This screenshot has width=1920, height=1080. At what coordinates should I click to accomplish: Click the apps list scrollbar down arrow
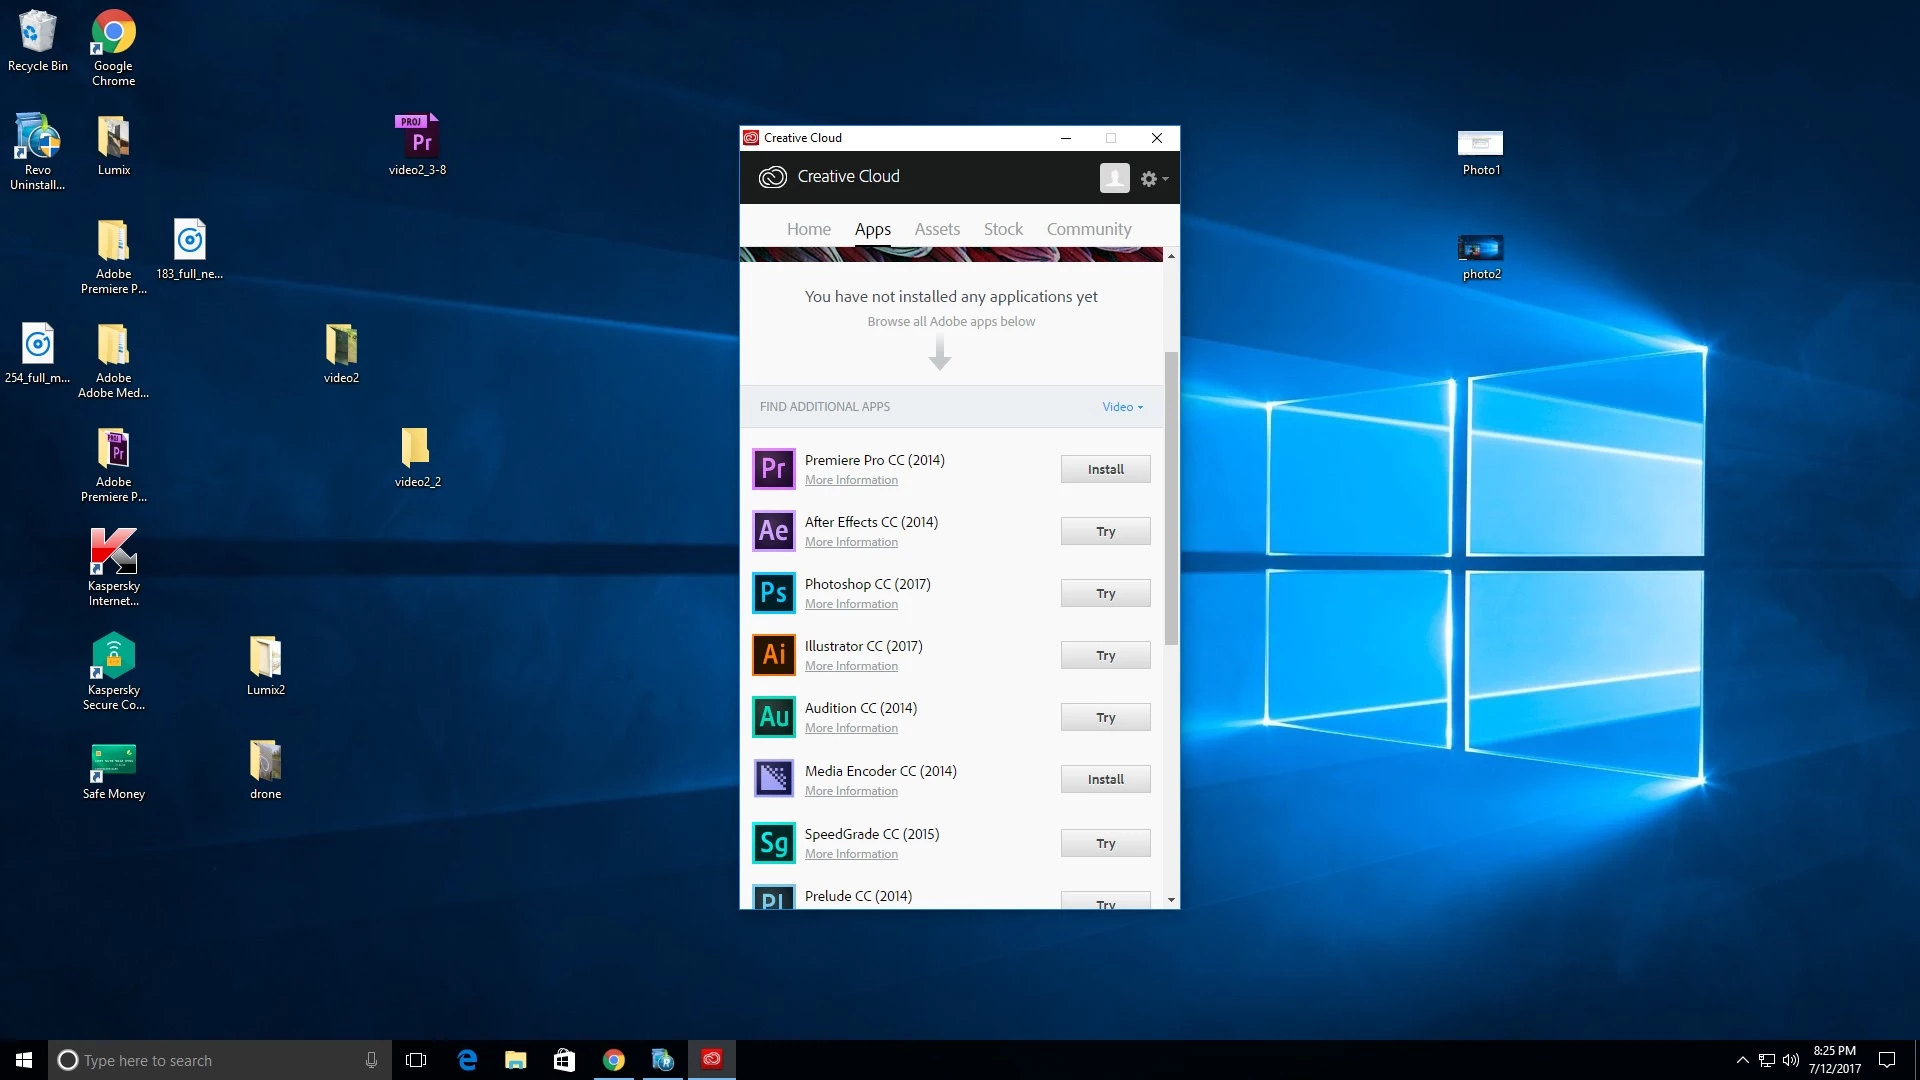(1171, 900)
